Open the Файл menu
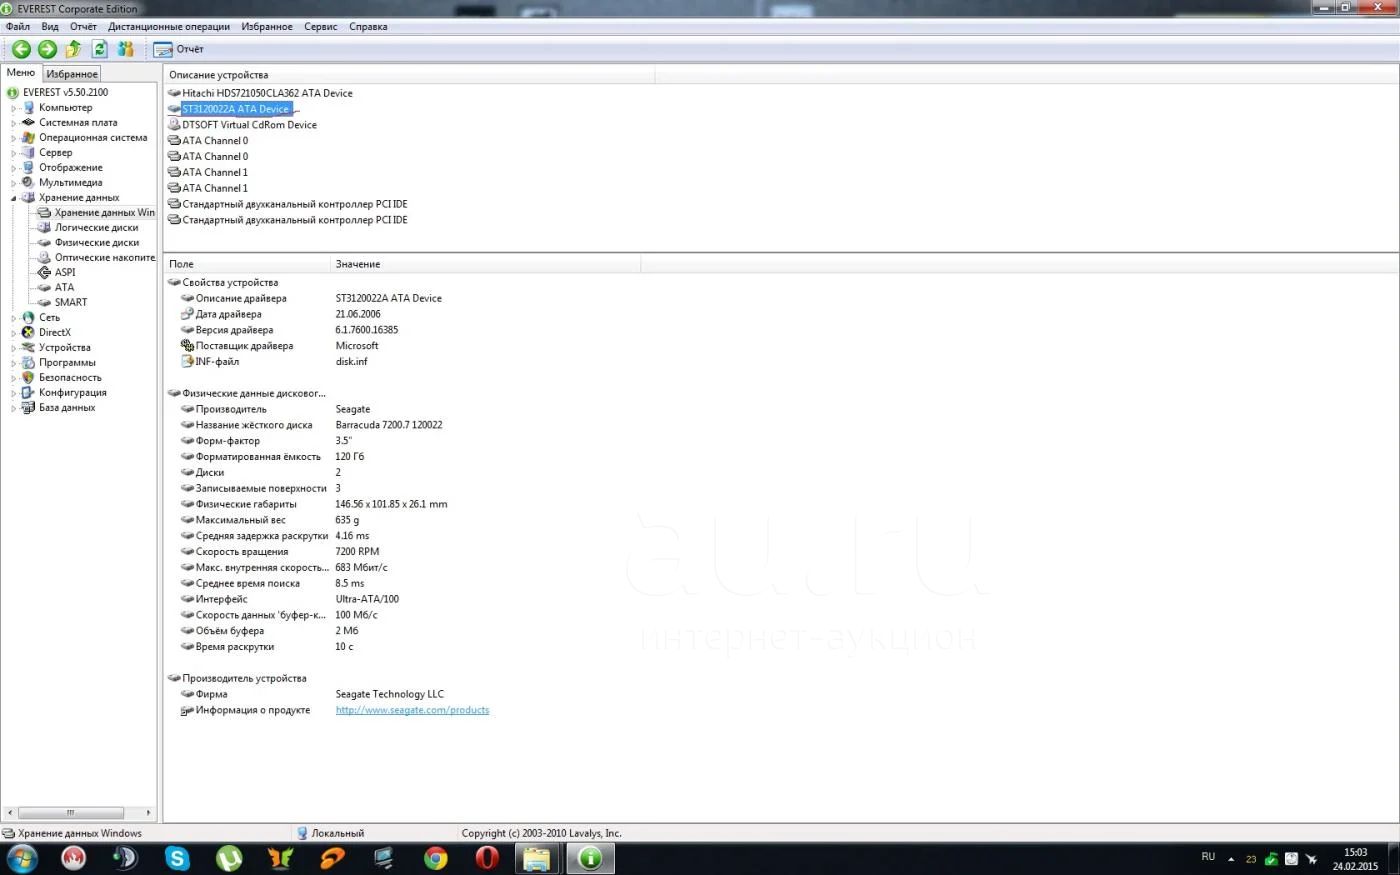Screen dimensions: 1400x875 18,27
